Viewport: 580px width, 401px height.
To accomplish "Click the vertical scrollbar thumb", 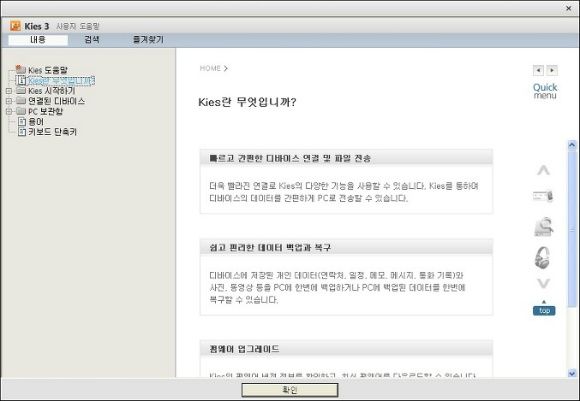I will [x=572, y=228].
